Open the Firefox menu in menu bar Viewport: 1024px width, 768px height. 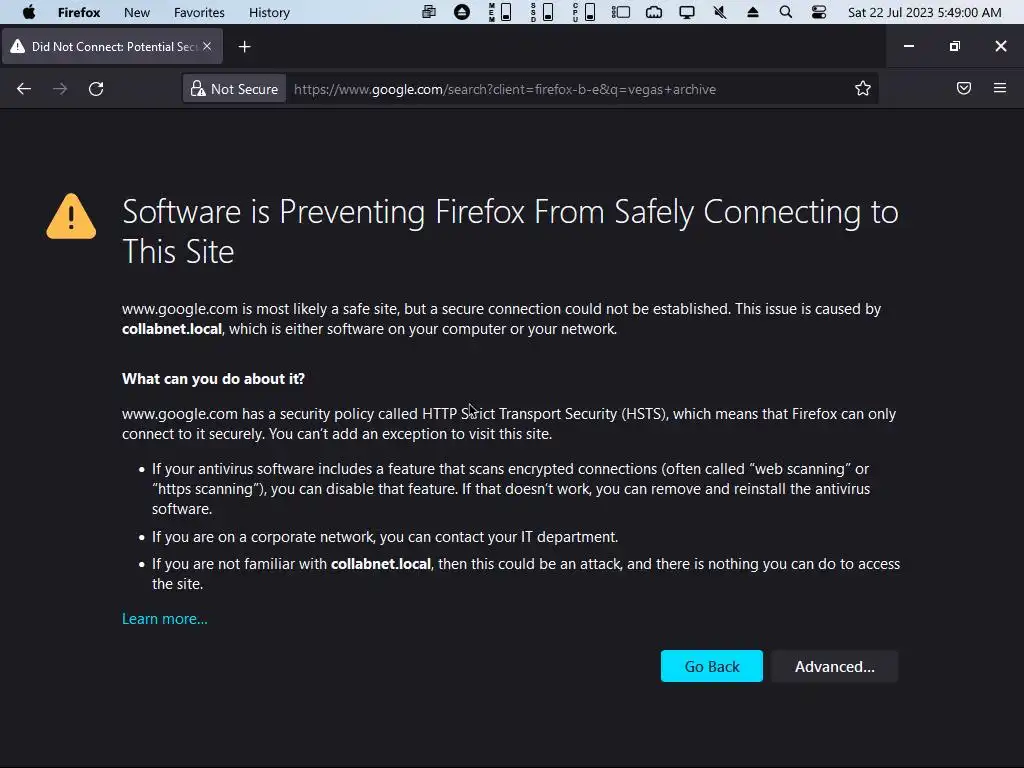tap(78, 12)
